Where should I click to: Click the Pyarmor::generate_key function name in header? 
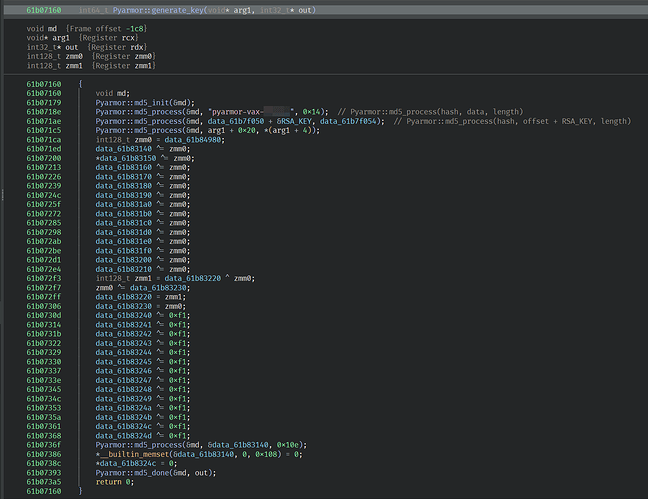point(158,10)
